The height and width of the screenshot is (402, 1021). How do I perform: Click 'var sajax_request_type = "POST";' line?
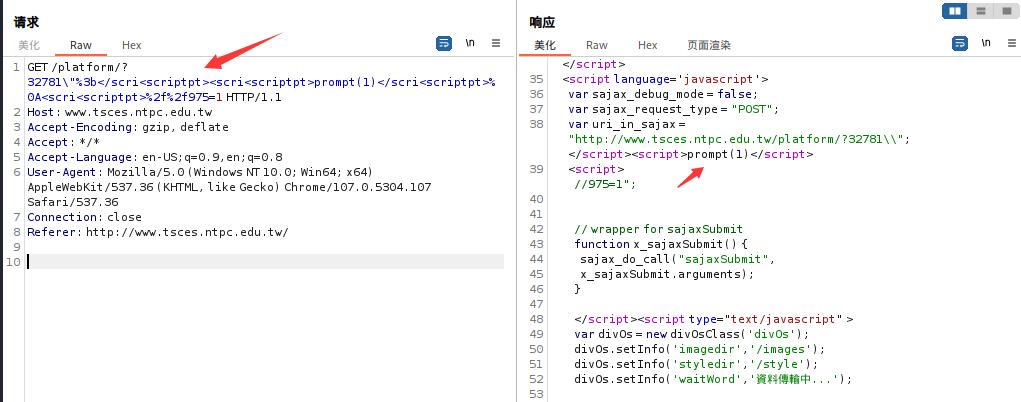click(673, 109)
